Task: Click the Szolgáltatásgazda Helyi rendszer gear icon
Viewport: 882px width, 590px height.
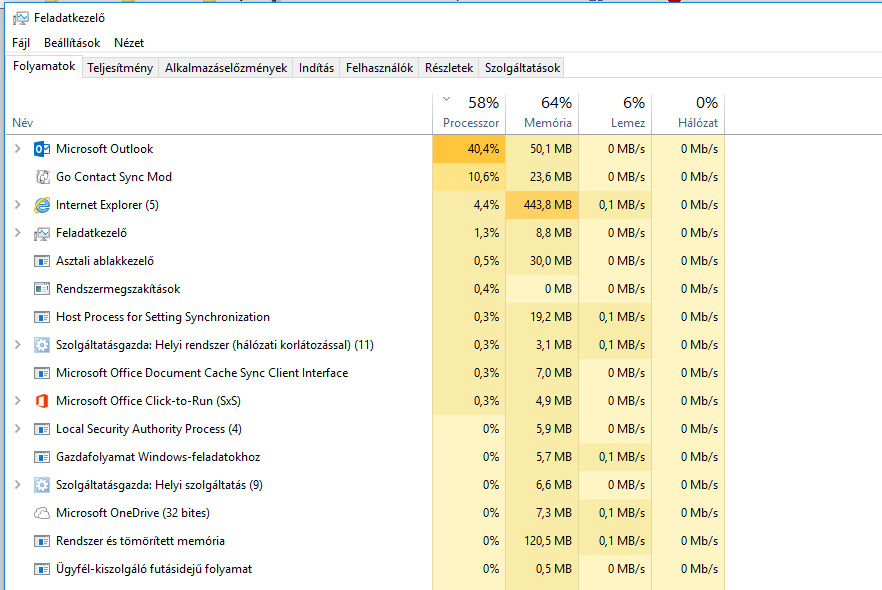Action: [42, 345]
